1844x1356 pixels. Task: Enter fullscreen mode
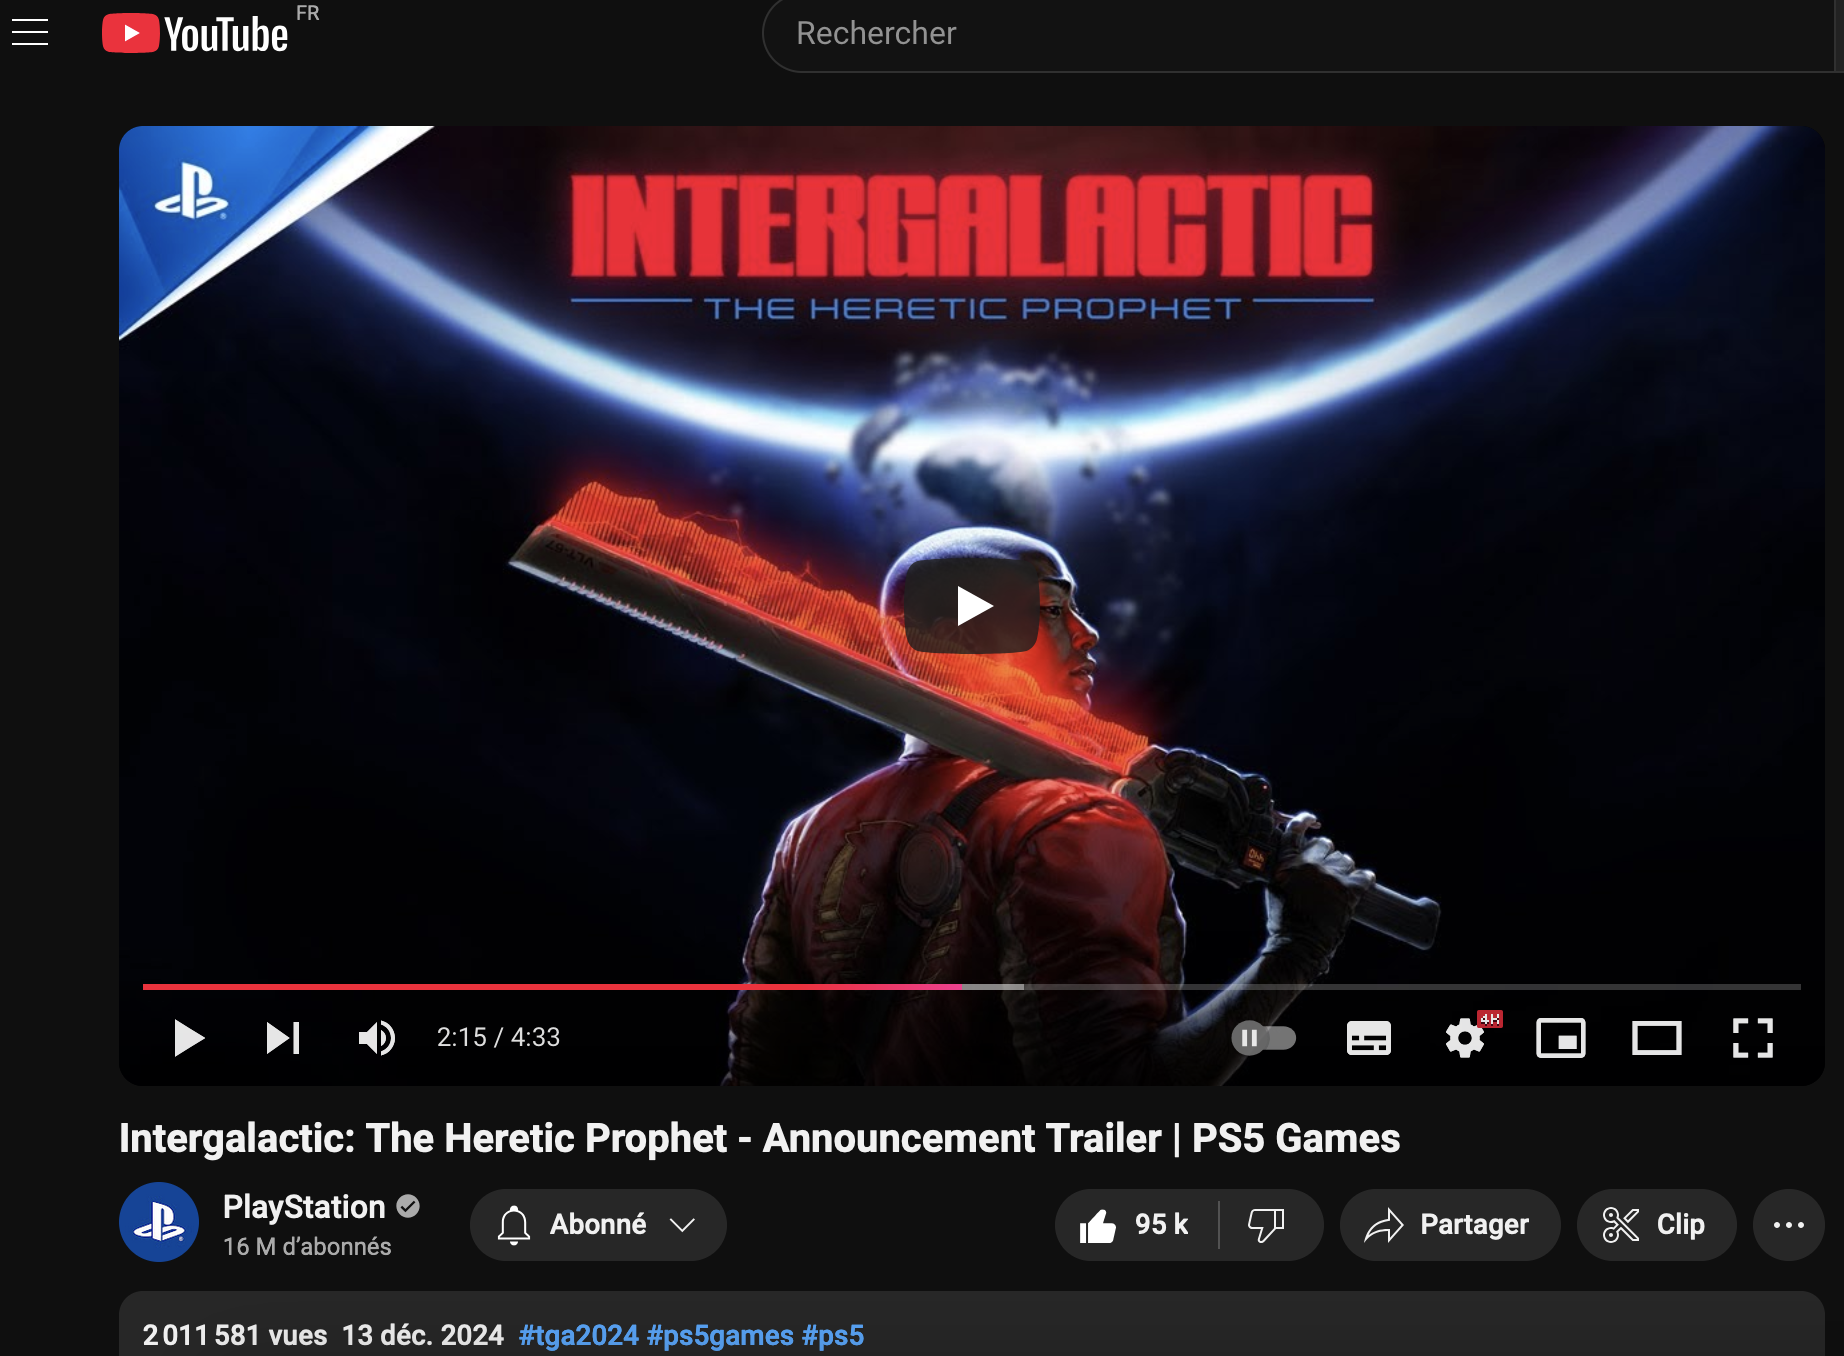(x=1752, y=1038)
